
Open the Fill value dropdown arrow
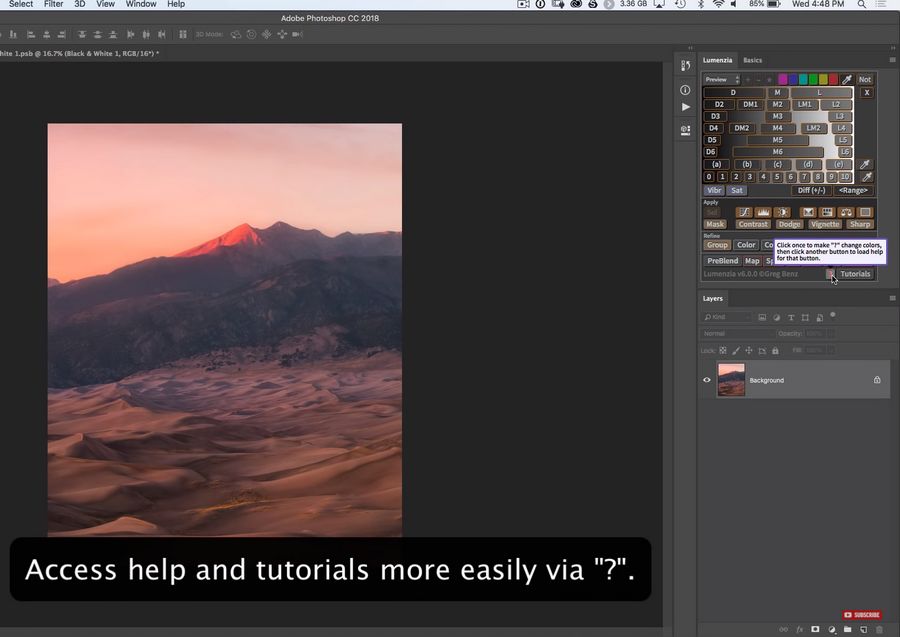(x=831, y=351)
